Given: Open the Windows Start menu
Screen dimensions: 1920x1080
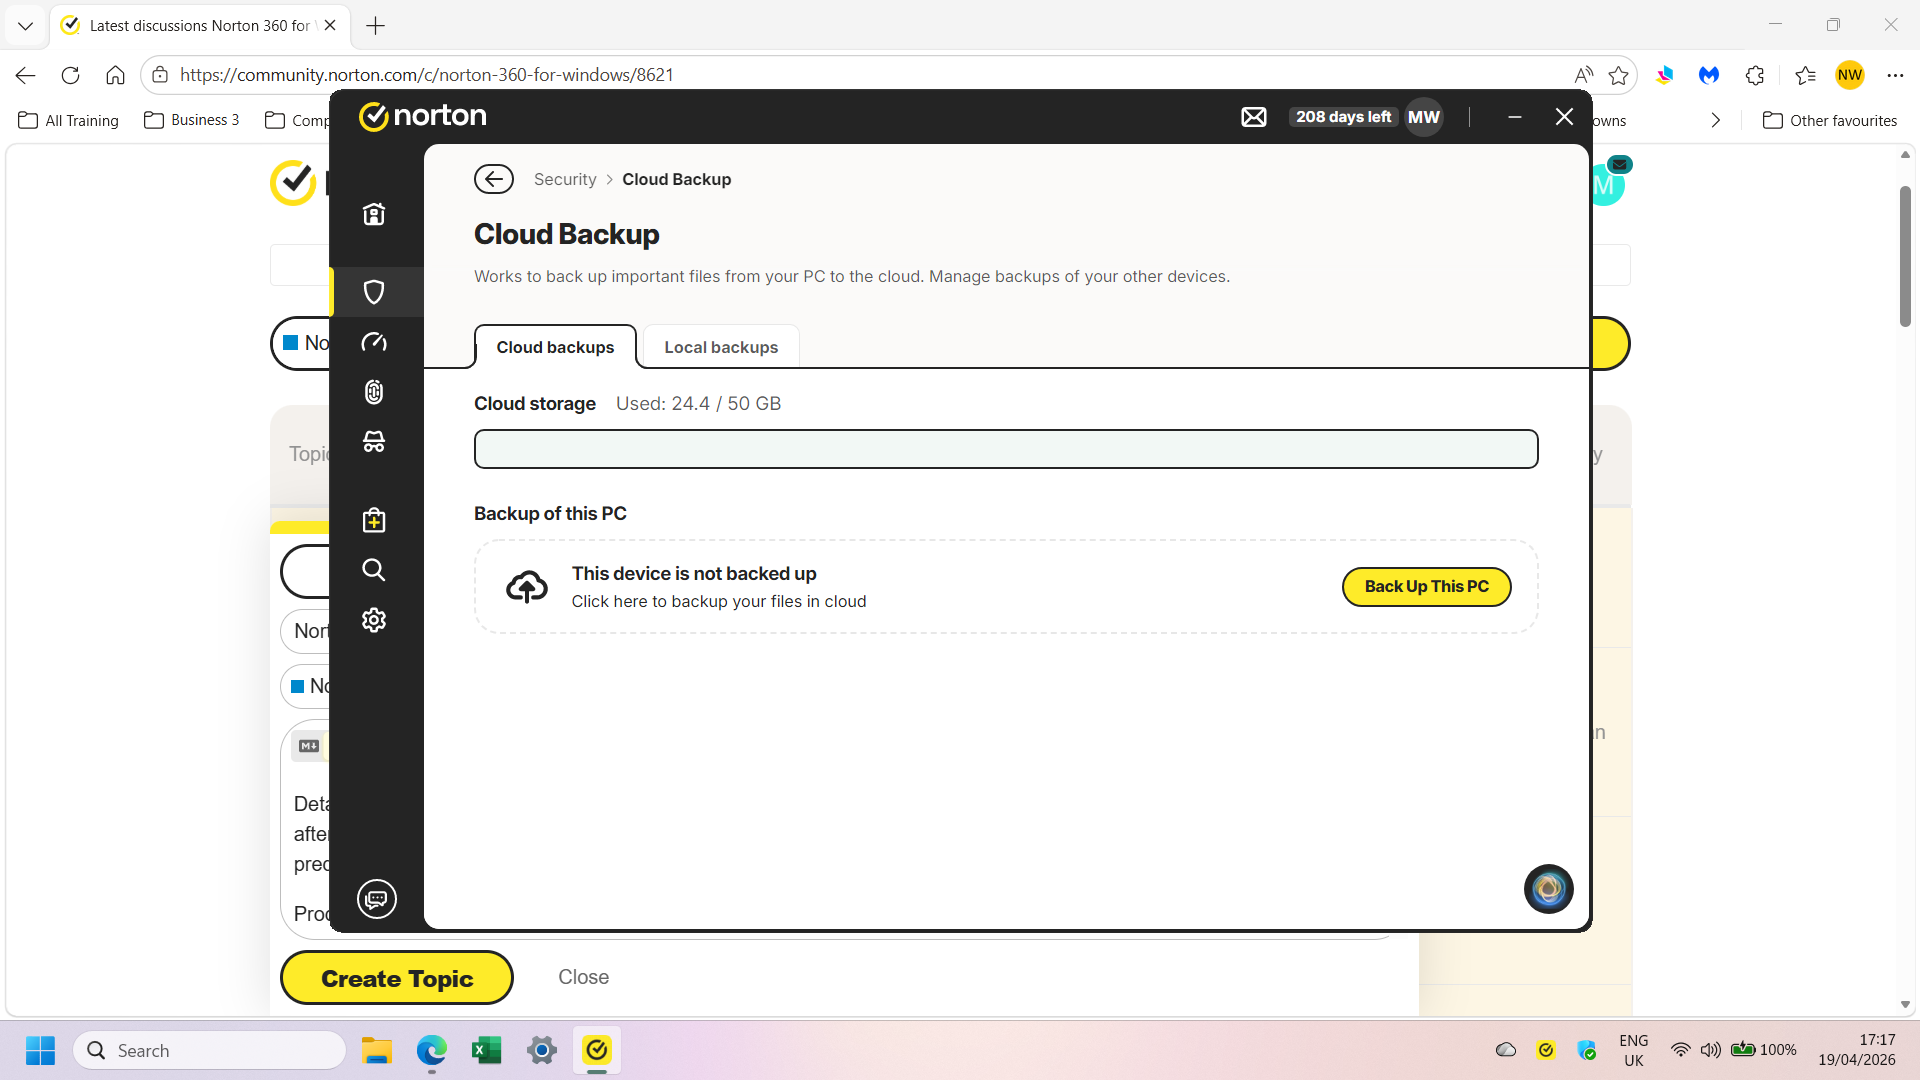Looking at the screenshot, I should (x=40, y=1050).
